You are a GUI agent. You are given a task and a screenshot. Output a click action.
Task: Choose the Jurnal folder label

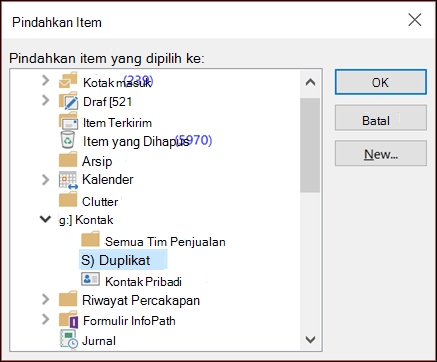tap(99, 341)
